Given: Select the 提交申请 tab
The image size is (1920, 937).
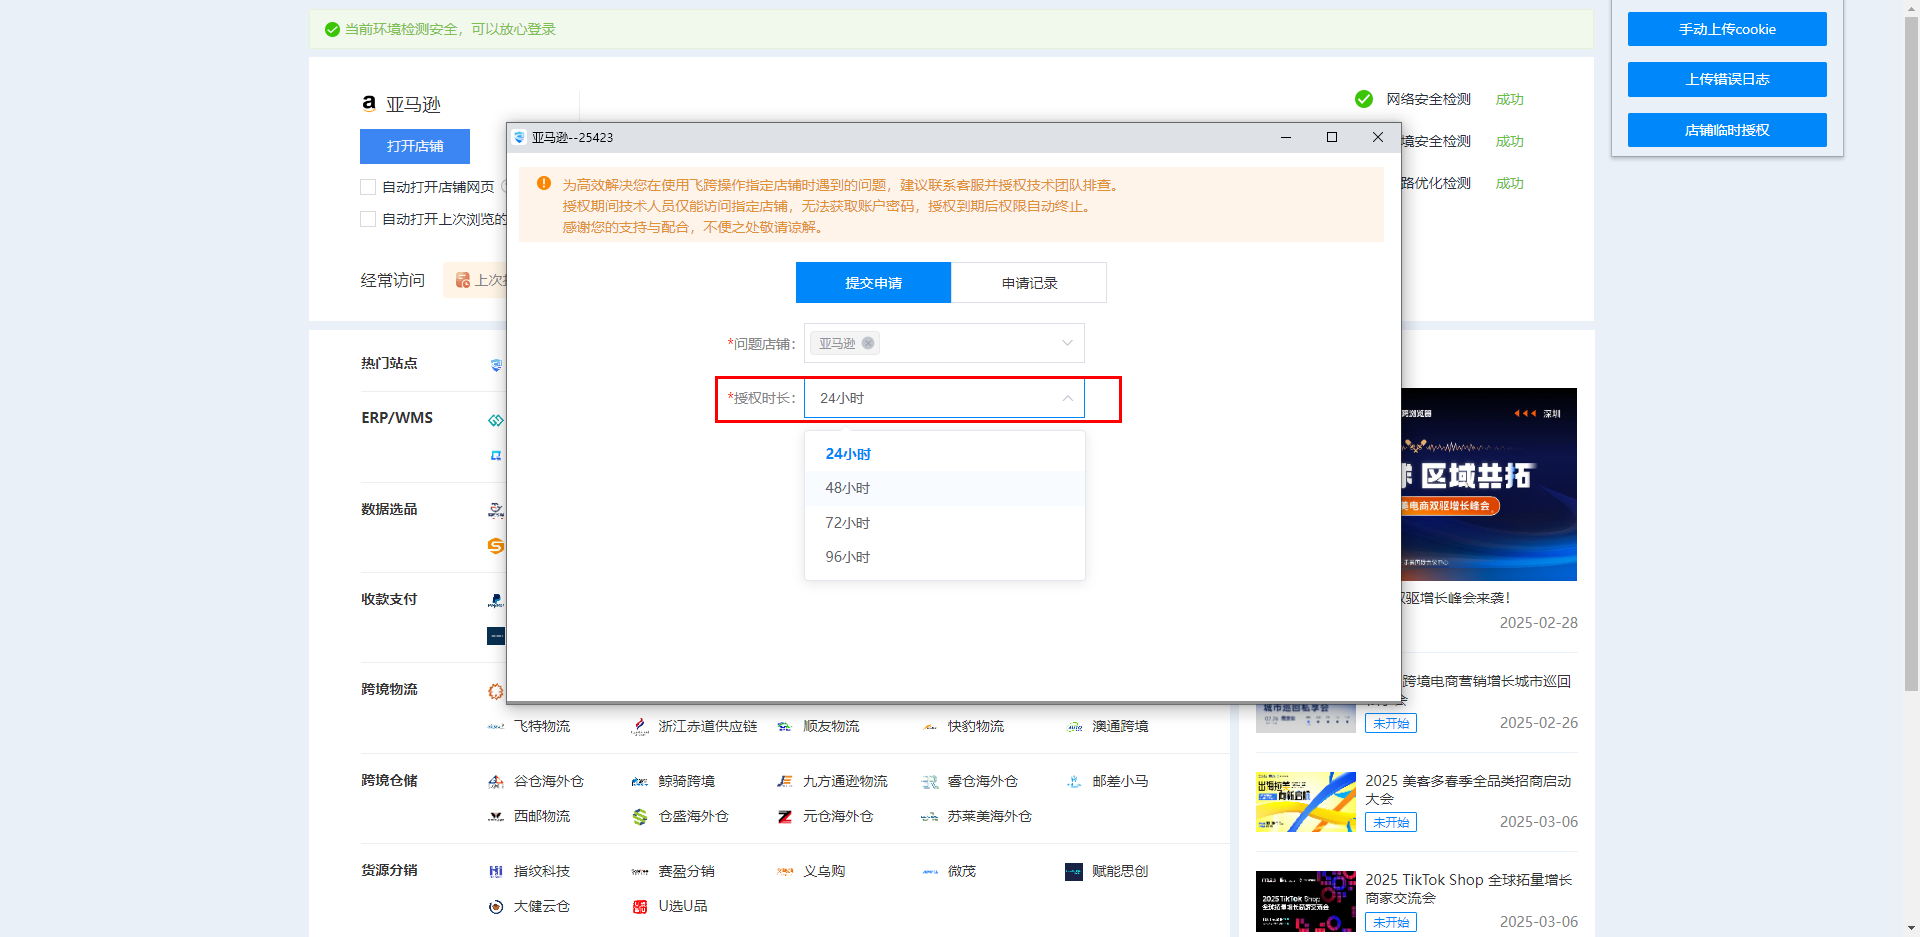Looking at the screenshot, I should coord(873,283).
